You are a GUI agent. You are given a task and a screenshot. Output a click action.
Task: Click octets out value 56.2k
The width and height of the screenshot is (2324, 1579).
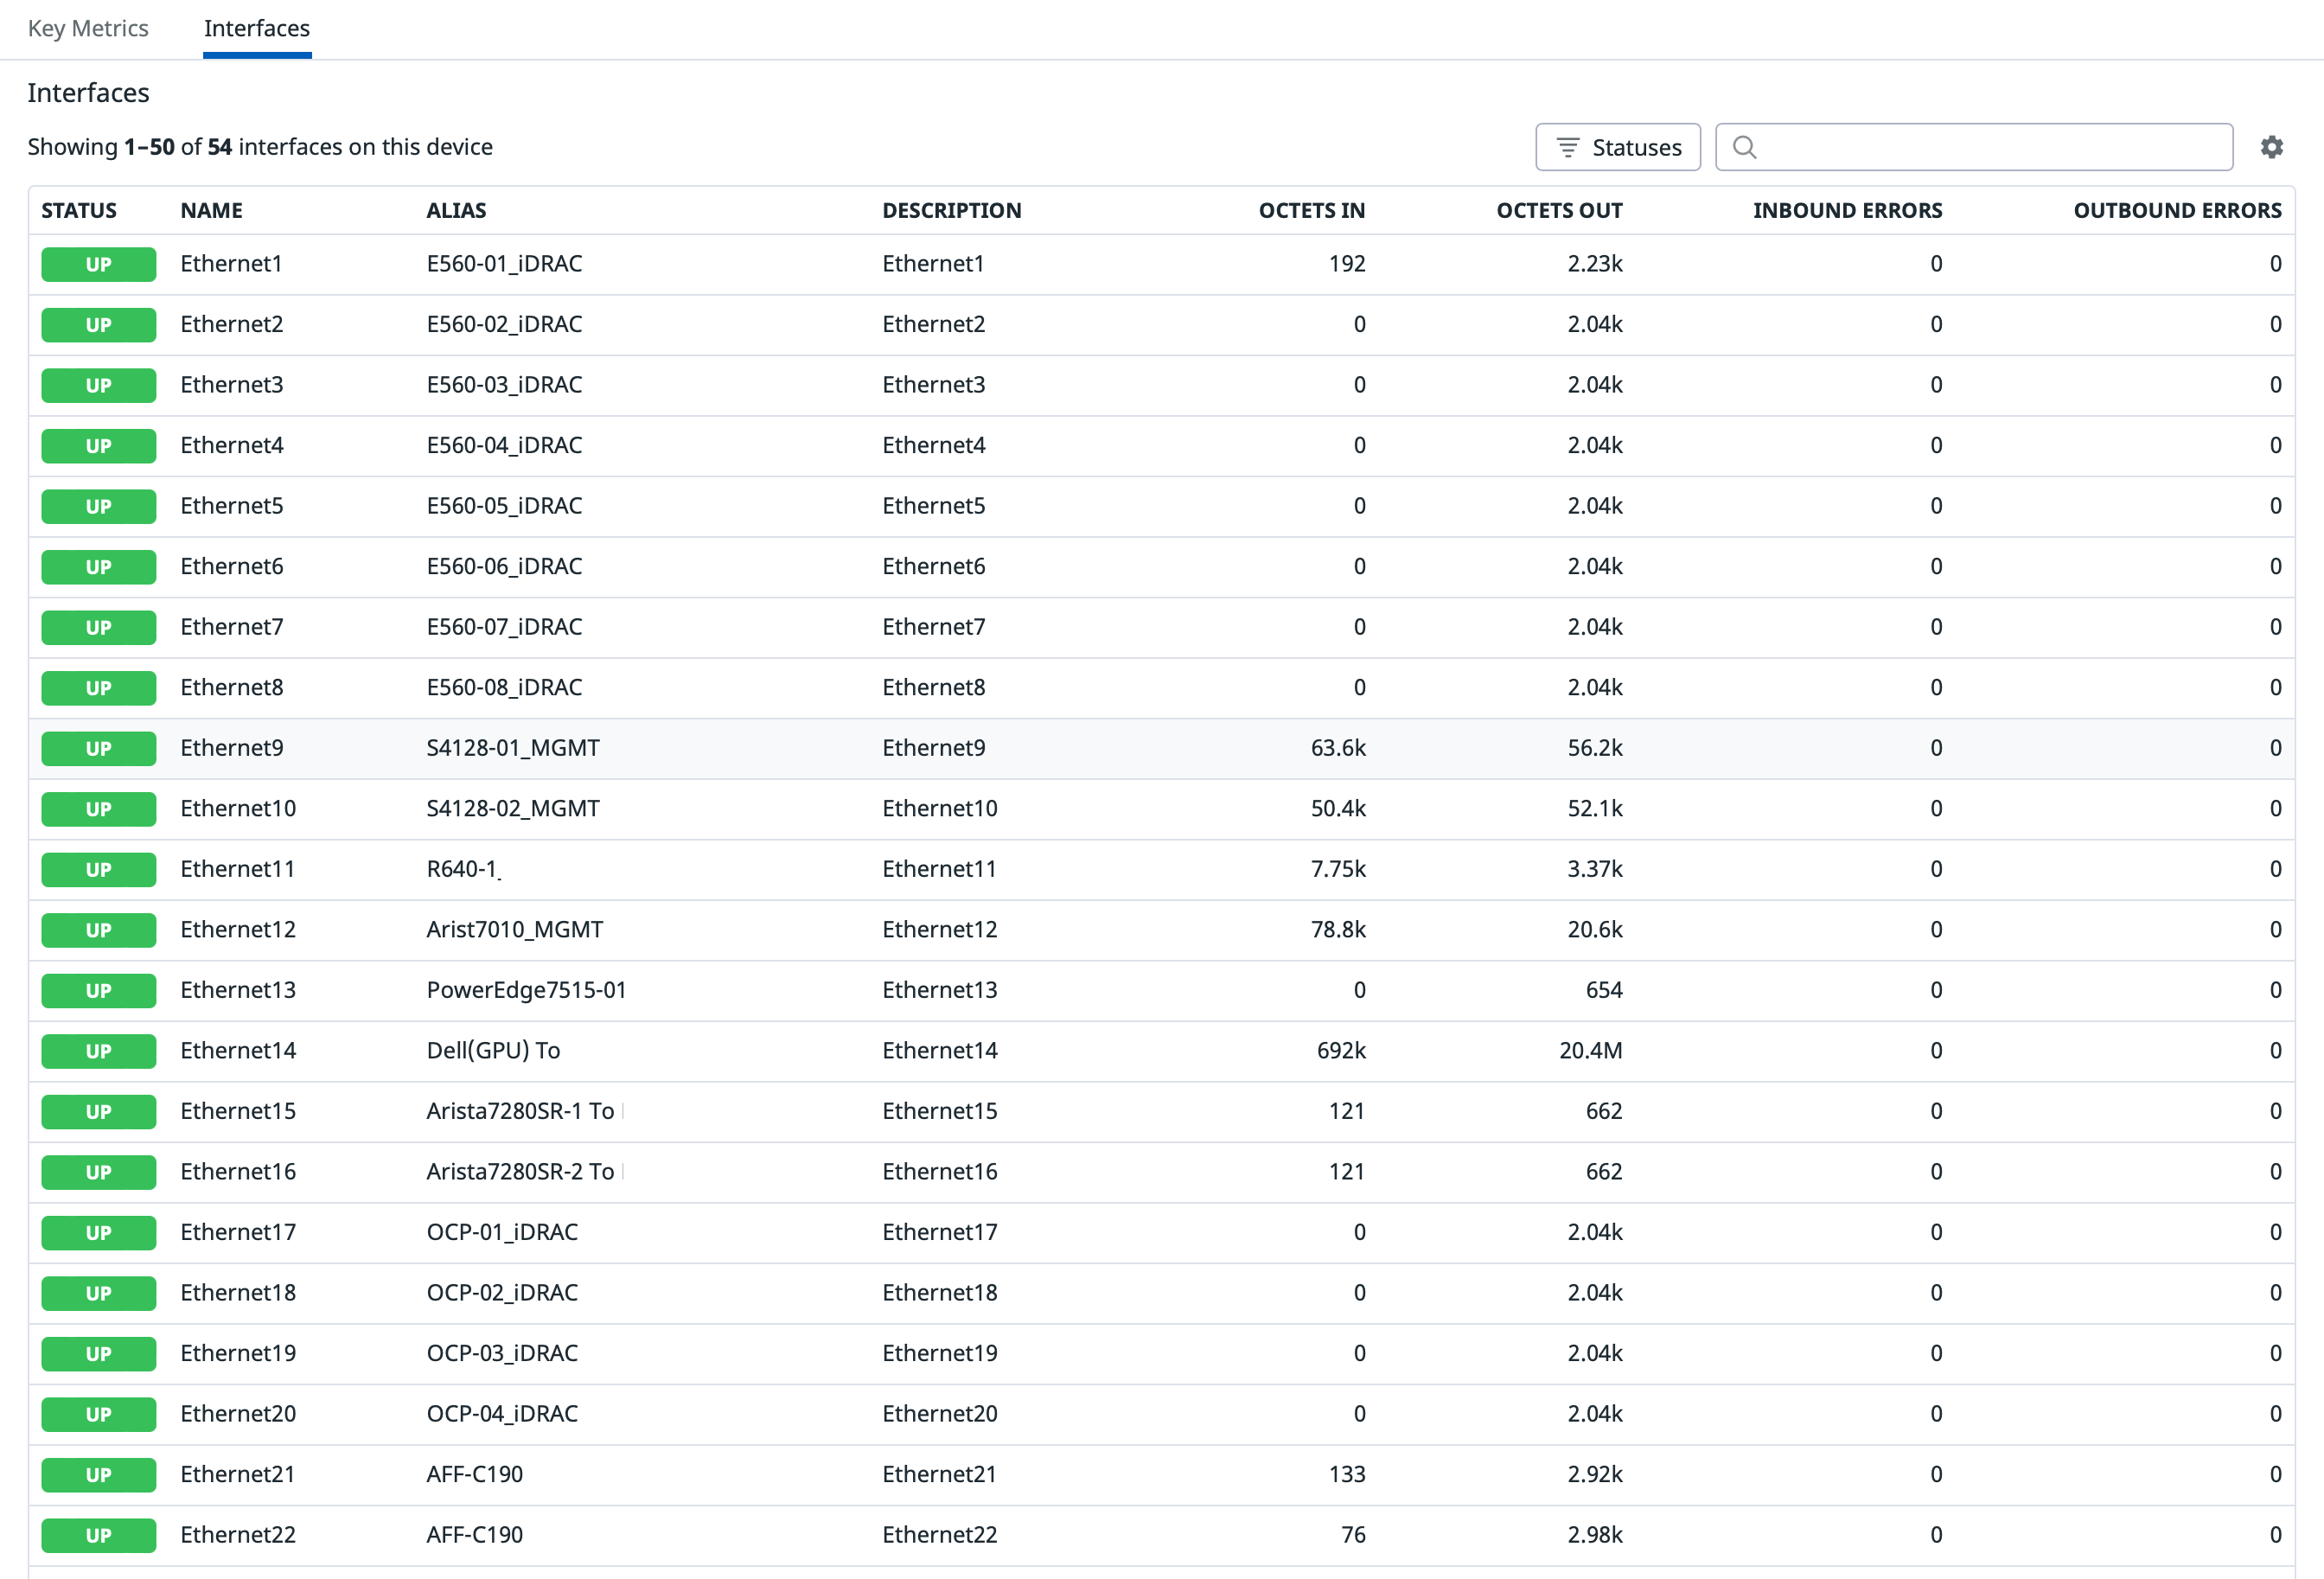point(1595,748)
